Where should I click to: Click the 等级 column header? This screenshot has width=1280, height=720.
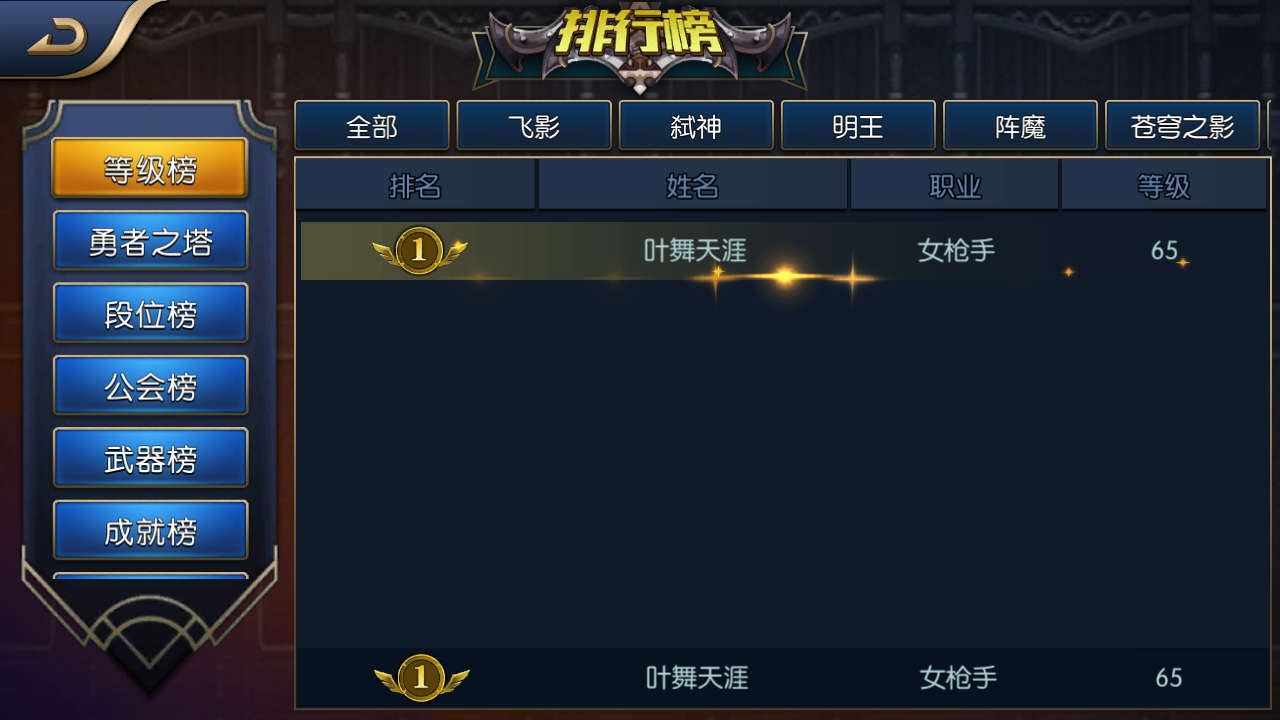click(x=1164, y=185)
